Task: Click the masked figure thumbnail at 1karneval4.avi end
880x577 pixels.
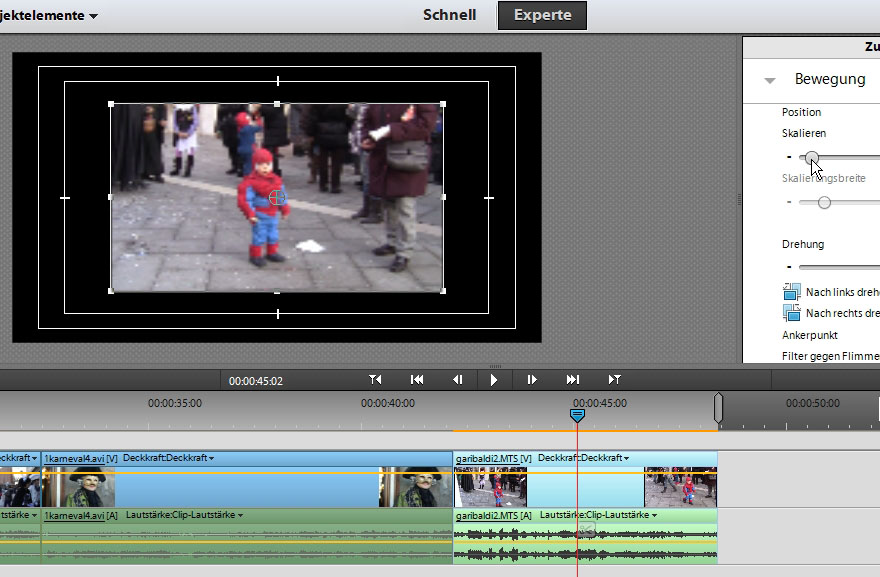Action: point(416,487)
